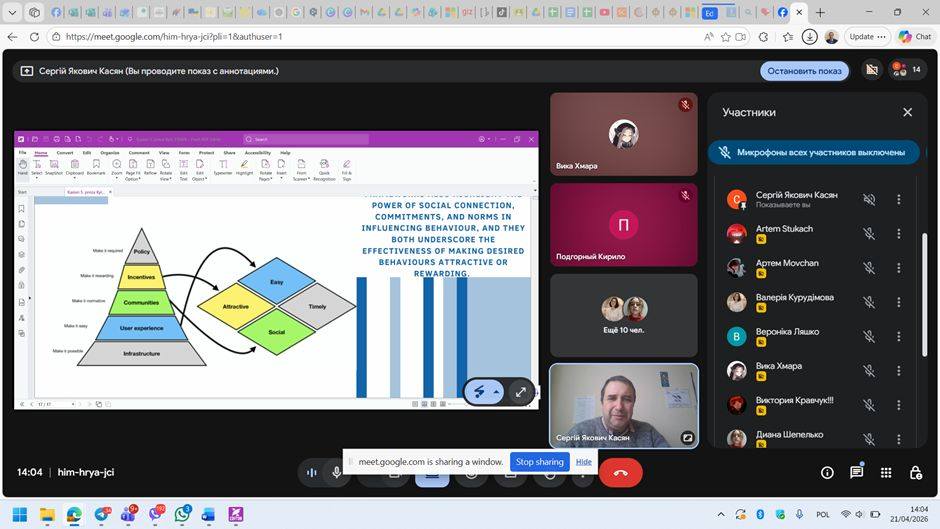Click the annotation tool button on presentation
This screenshot has height=529, width=940.
[x=478, y=392]
